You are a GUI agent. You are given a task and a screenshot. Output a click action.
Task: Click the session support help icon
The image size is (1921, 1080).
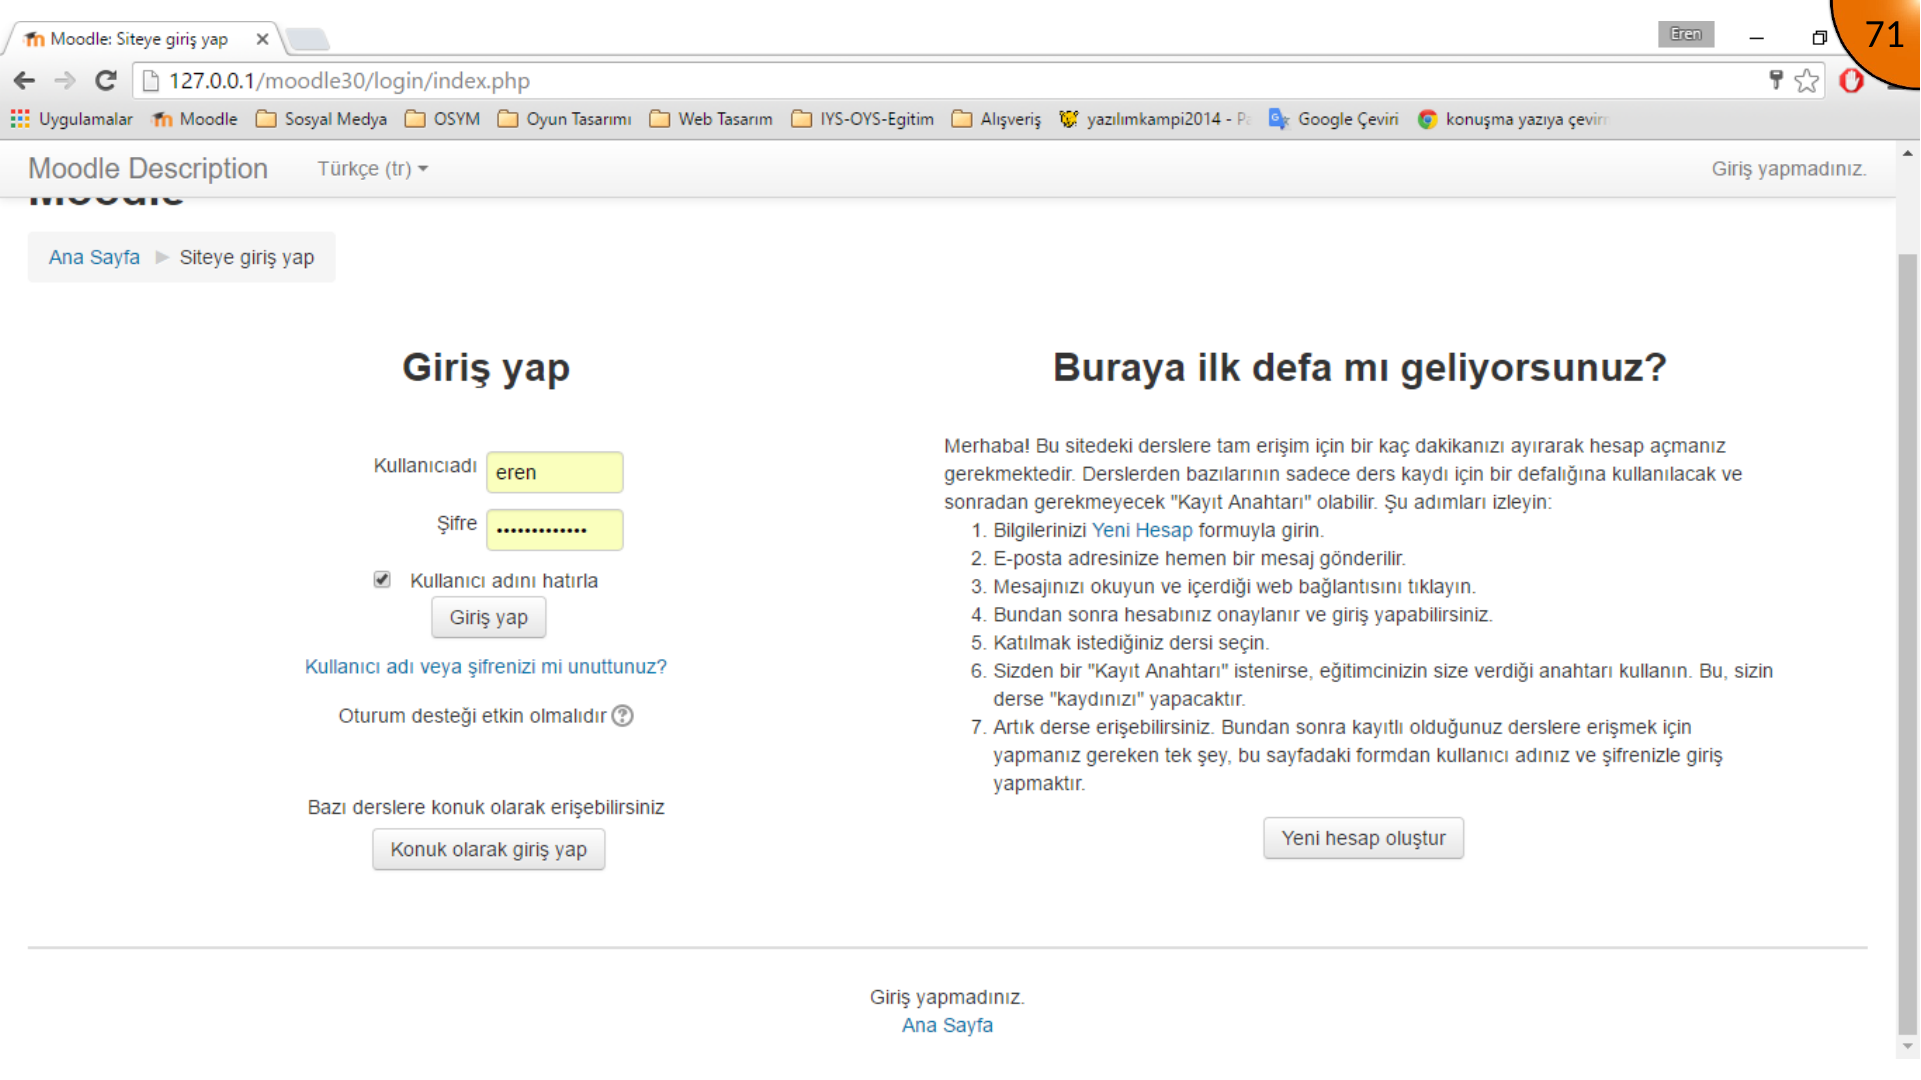[622, 716]
